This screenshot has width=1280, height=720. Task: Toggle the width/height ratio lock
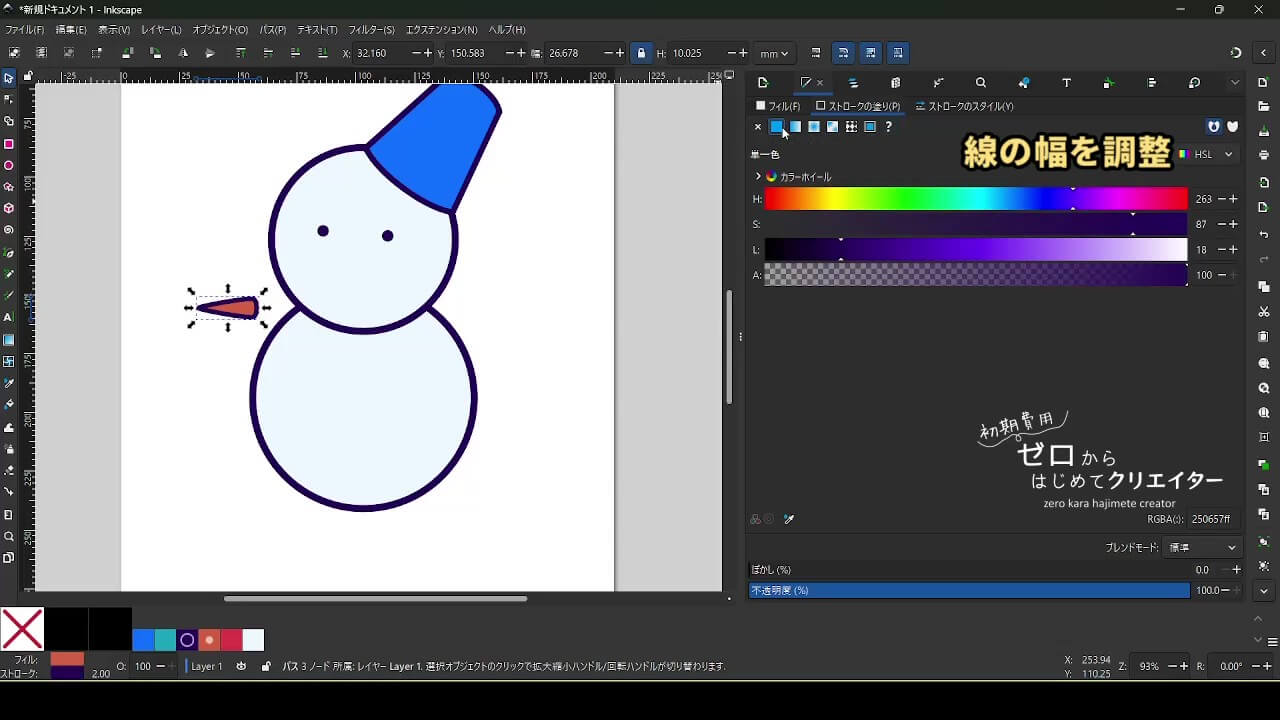pyautogui.click(x=641, y=53)
